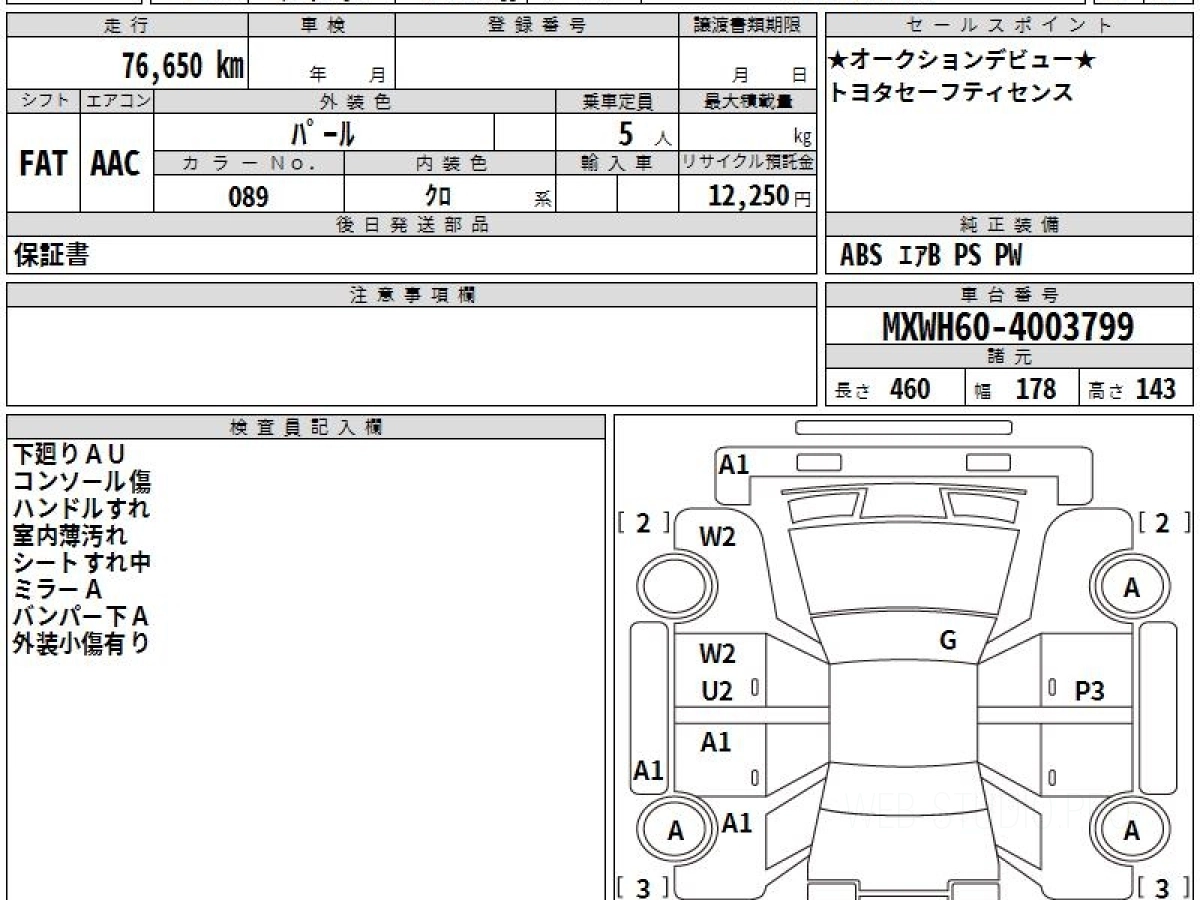The image size is (1200, 900).
Task: Click the 譲渡書類期限 header
Action: 747,26
